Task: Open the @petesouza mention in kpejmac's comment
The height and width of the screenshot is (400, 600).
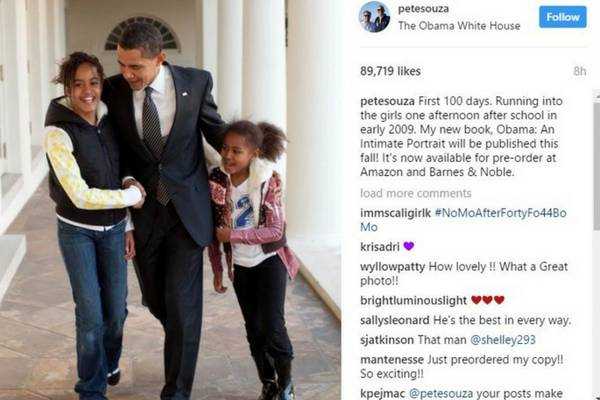Action: click(441, 394)
